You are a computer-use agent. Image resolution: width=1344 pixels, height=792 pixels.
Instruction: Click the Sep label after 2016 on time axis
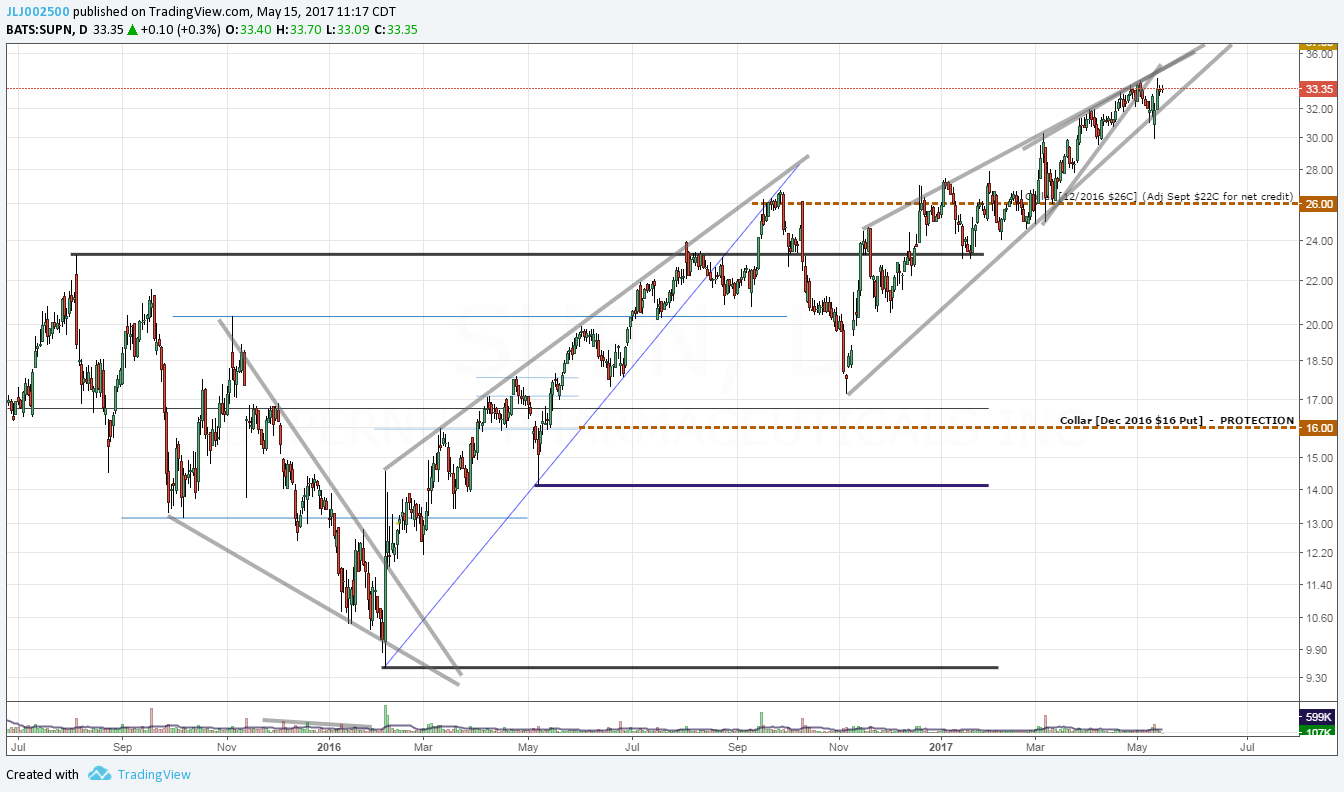tap(737, 746)
